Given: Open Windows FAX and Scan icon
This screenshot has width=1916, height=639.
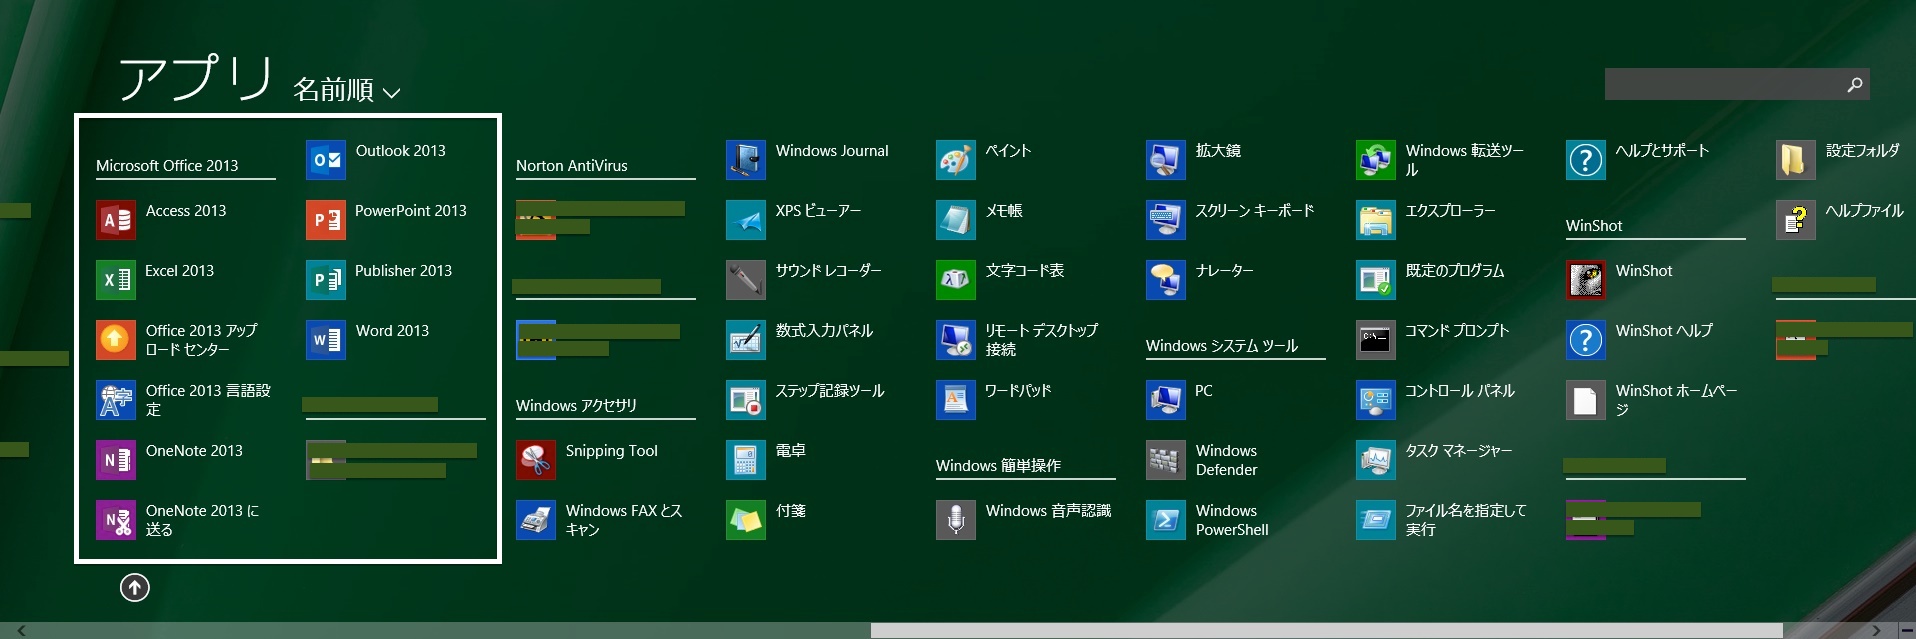Looking at the screenshot, I should click(536, 520).
